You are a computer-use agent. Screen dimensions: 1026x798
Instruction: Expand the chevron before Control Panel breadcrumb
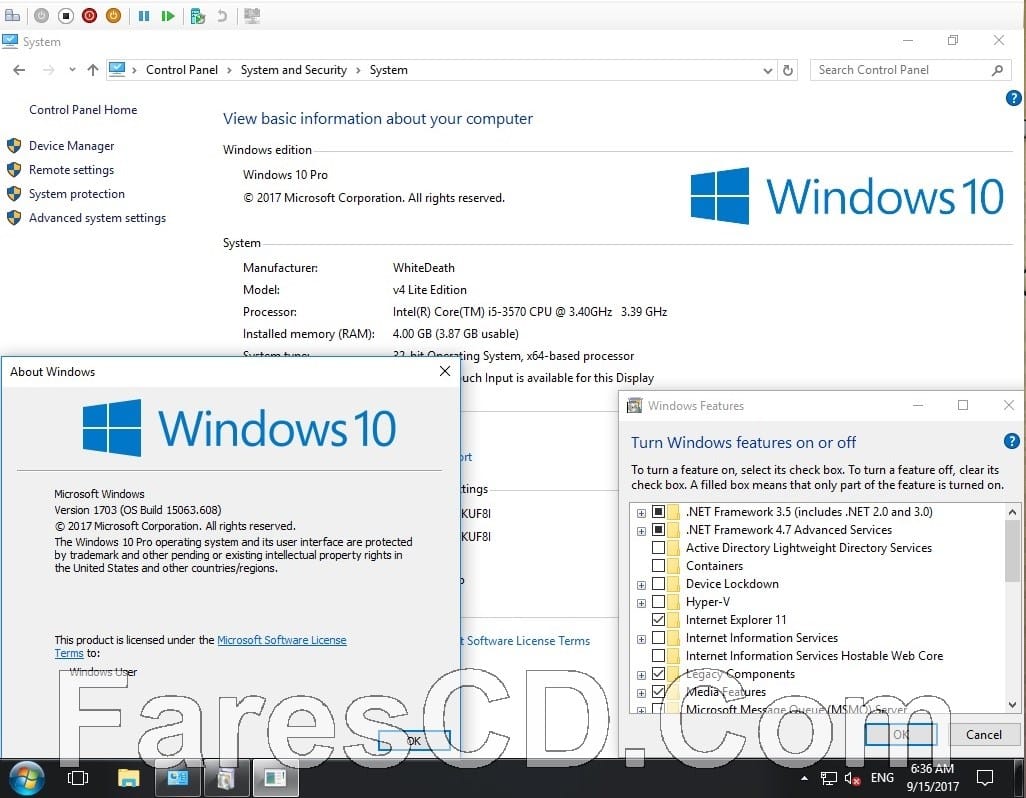point(134,71)
